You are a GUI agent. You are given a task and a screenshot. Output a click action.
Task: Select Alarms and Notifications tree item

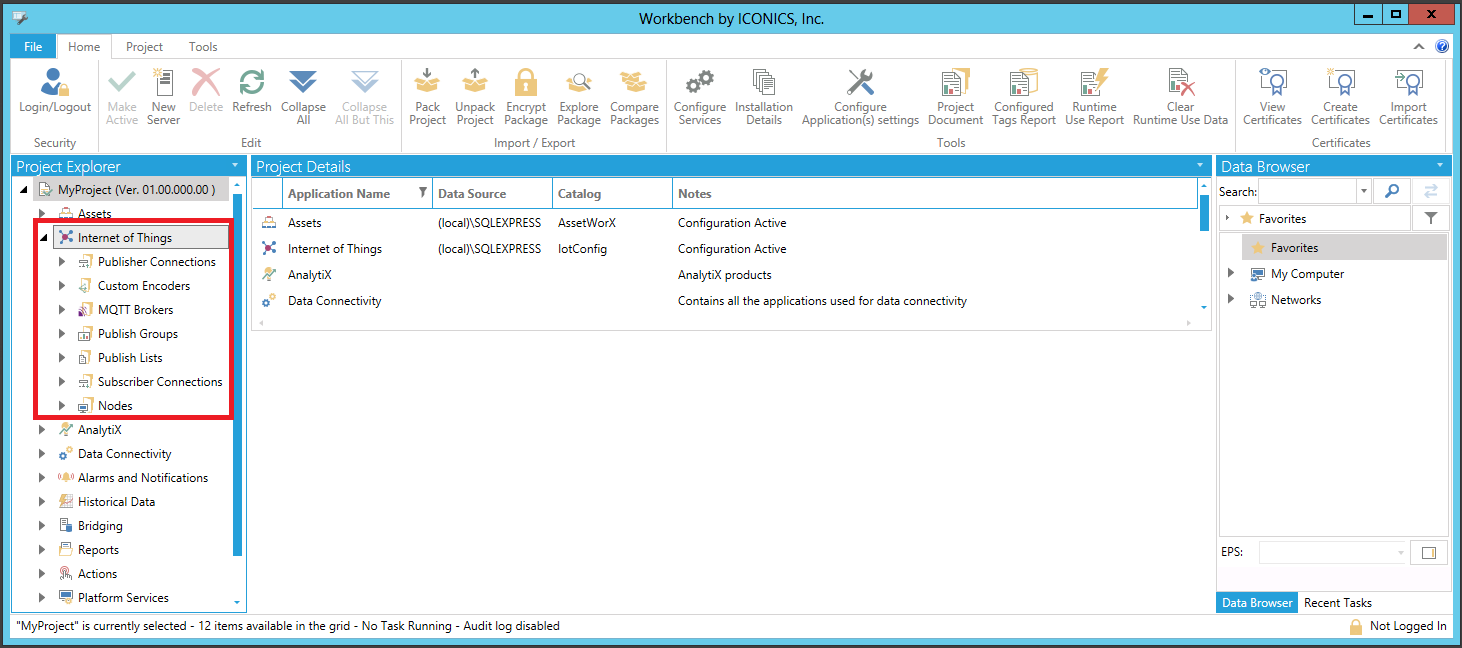pyautogui.click(x=143, y=478)
